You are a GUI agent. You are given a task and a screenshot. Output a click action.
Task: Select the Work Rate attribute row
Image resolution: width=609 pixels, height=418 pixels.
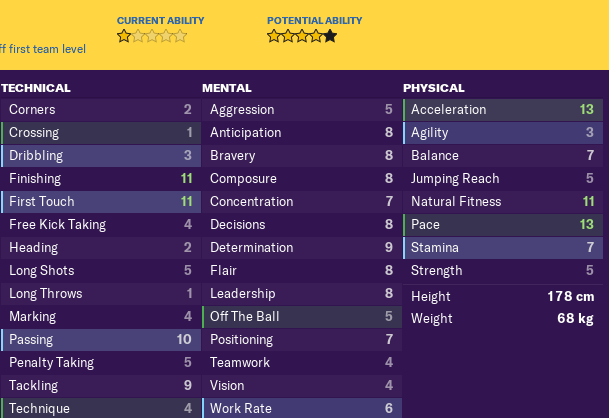(302, 408)
